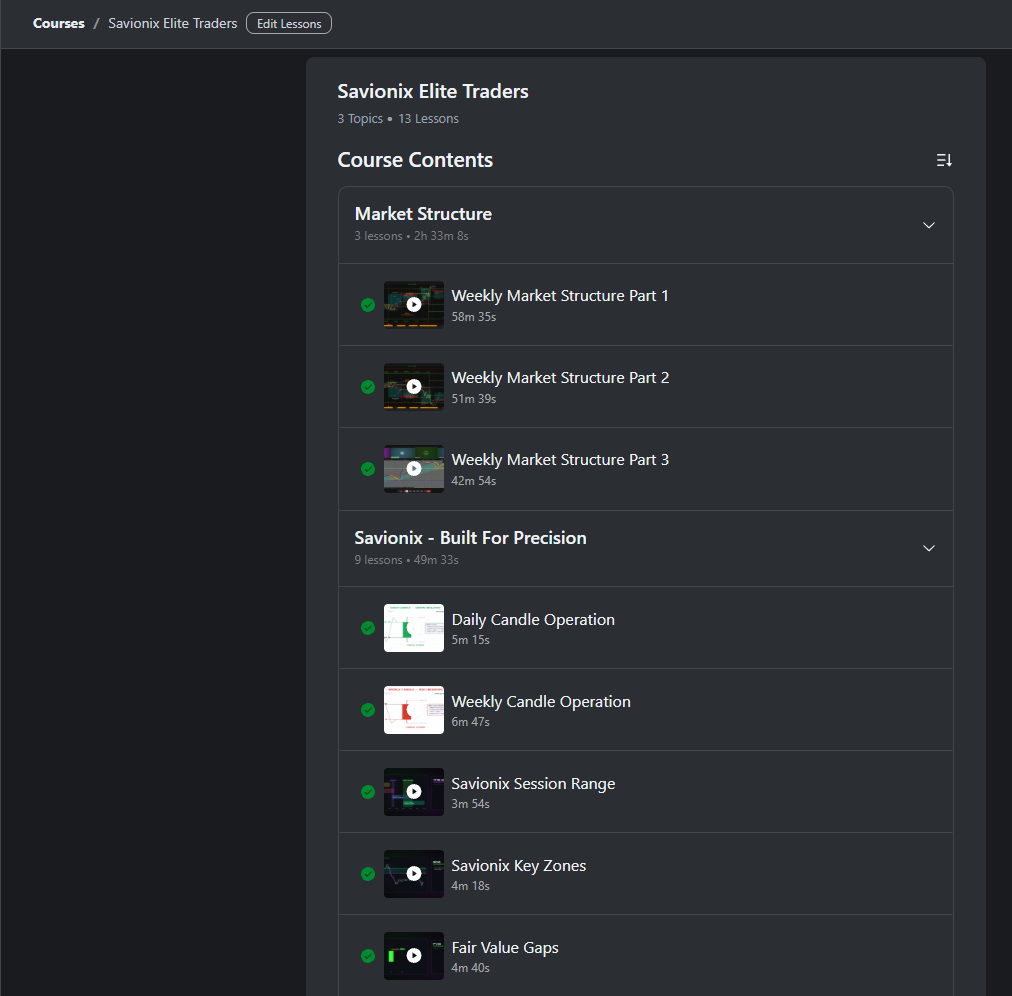The width and height of the screenshot is (1012, 996).
Task: Play Fair Value Gaps video thumbnail
Action: (x=414, y=956)
